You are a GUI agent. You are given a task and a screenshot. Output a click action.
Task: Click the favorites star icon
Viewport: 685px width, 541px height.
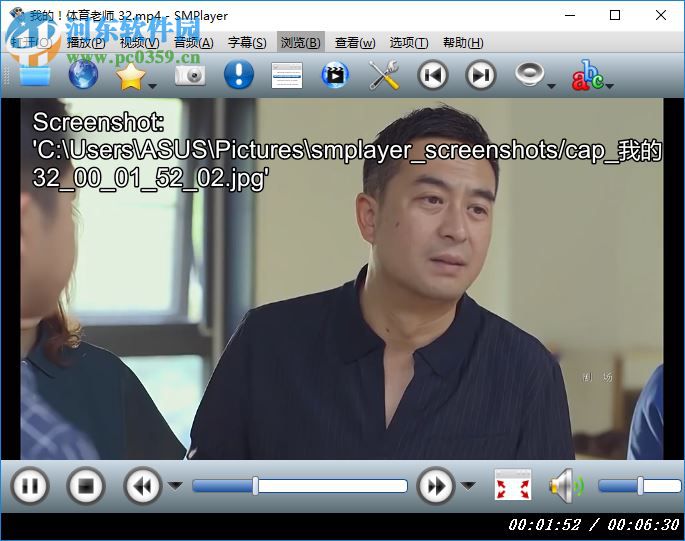coord(131,75)
